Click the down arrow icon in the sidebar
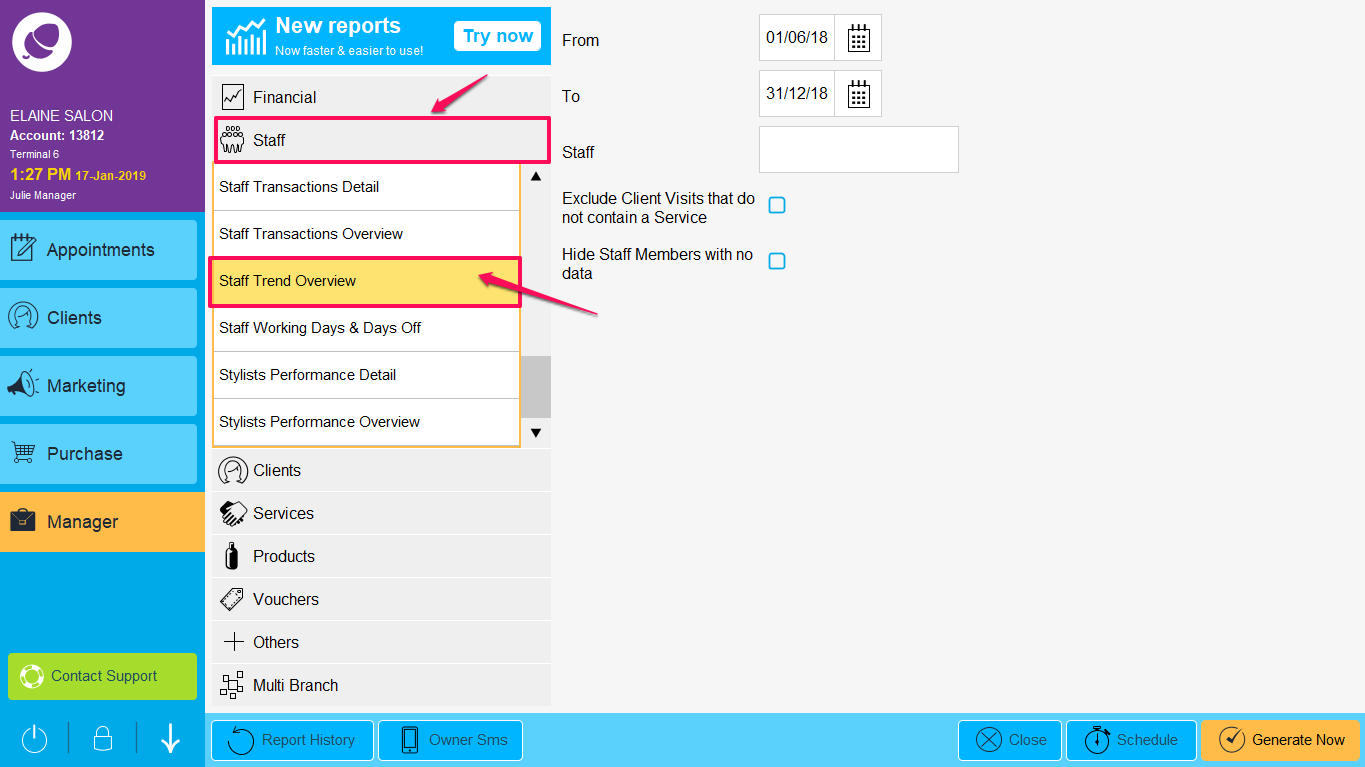1365x767 pixels. [x=170, y=739]
